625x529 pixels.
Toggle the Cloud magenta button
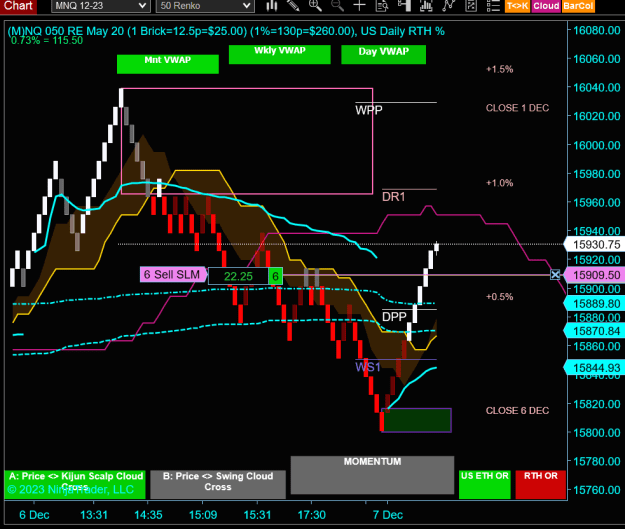pos(546,6)
